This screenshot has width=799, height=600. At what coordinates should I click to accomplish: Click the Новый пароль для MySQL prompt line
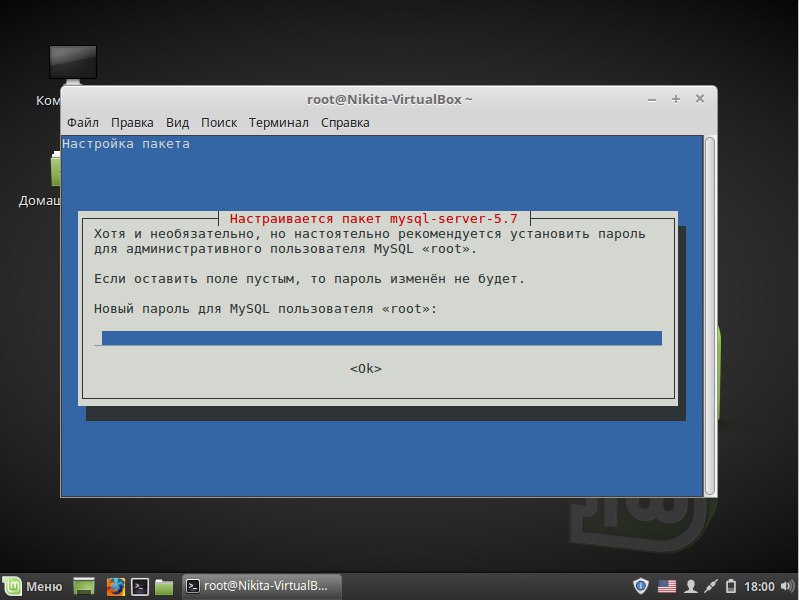click(265, 309)
